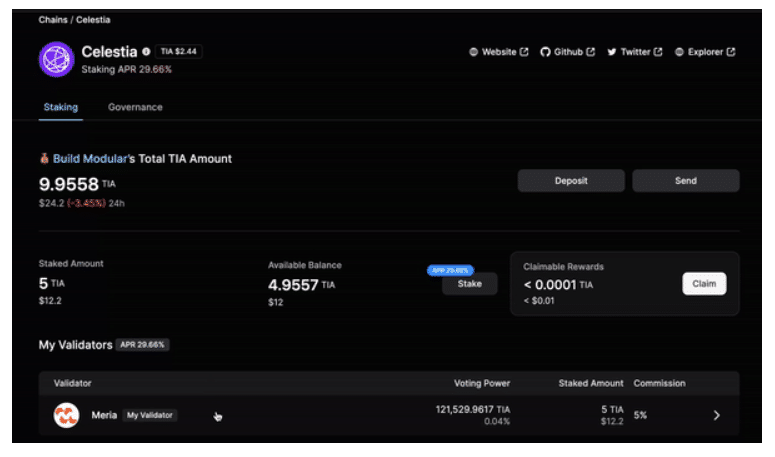Click the My Validator badge

150,415
